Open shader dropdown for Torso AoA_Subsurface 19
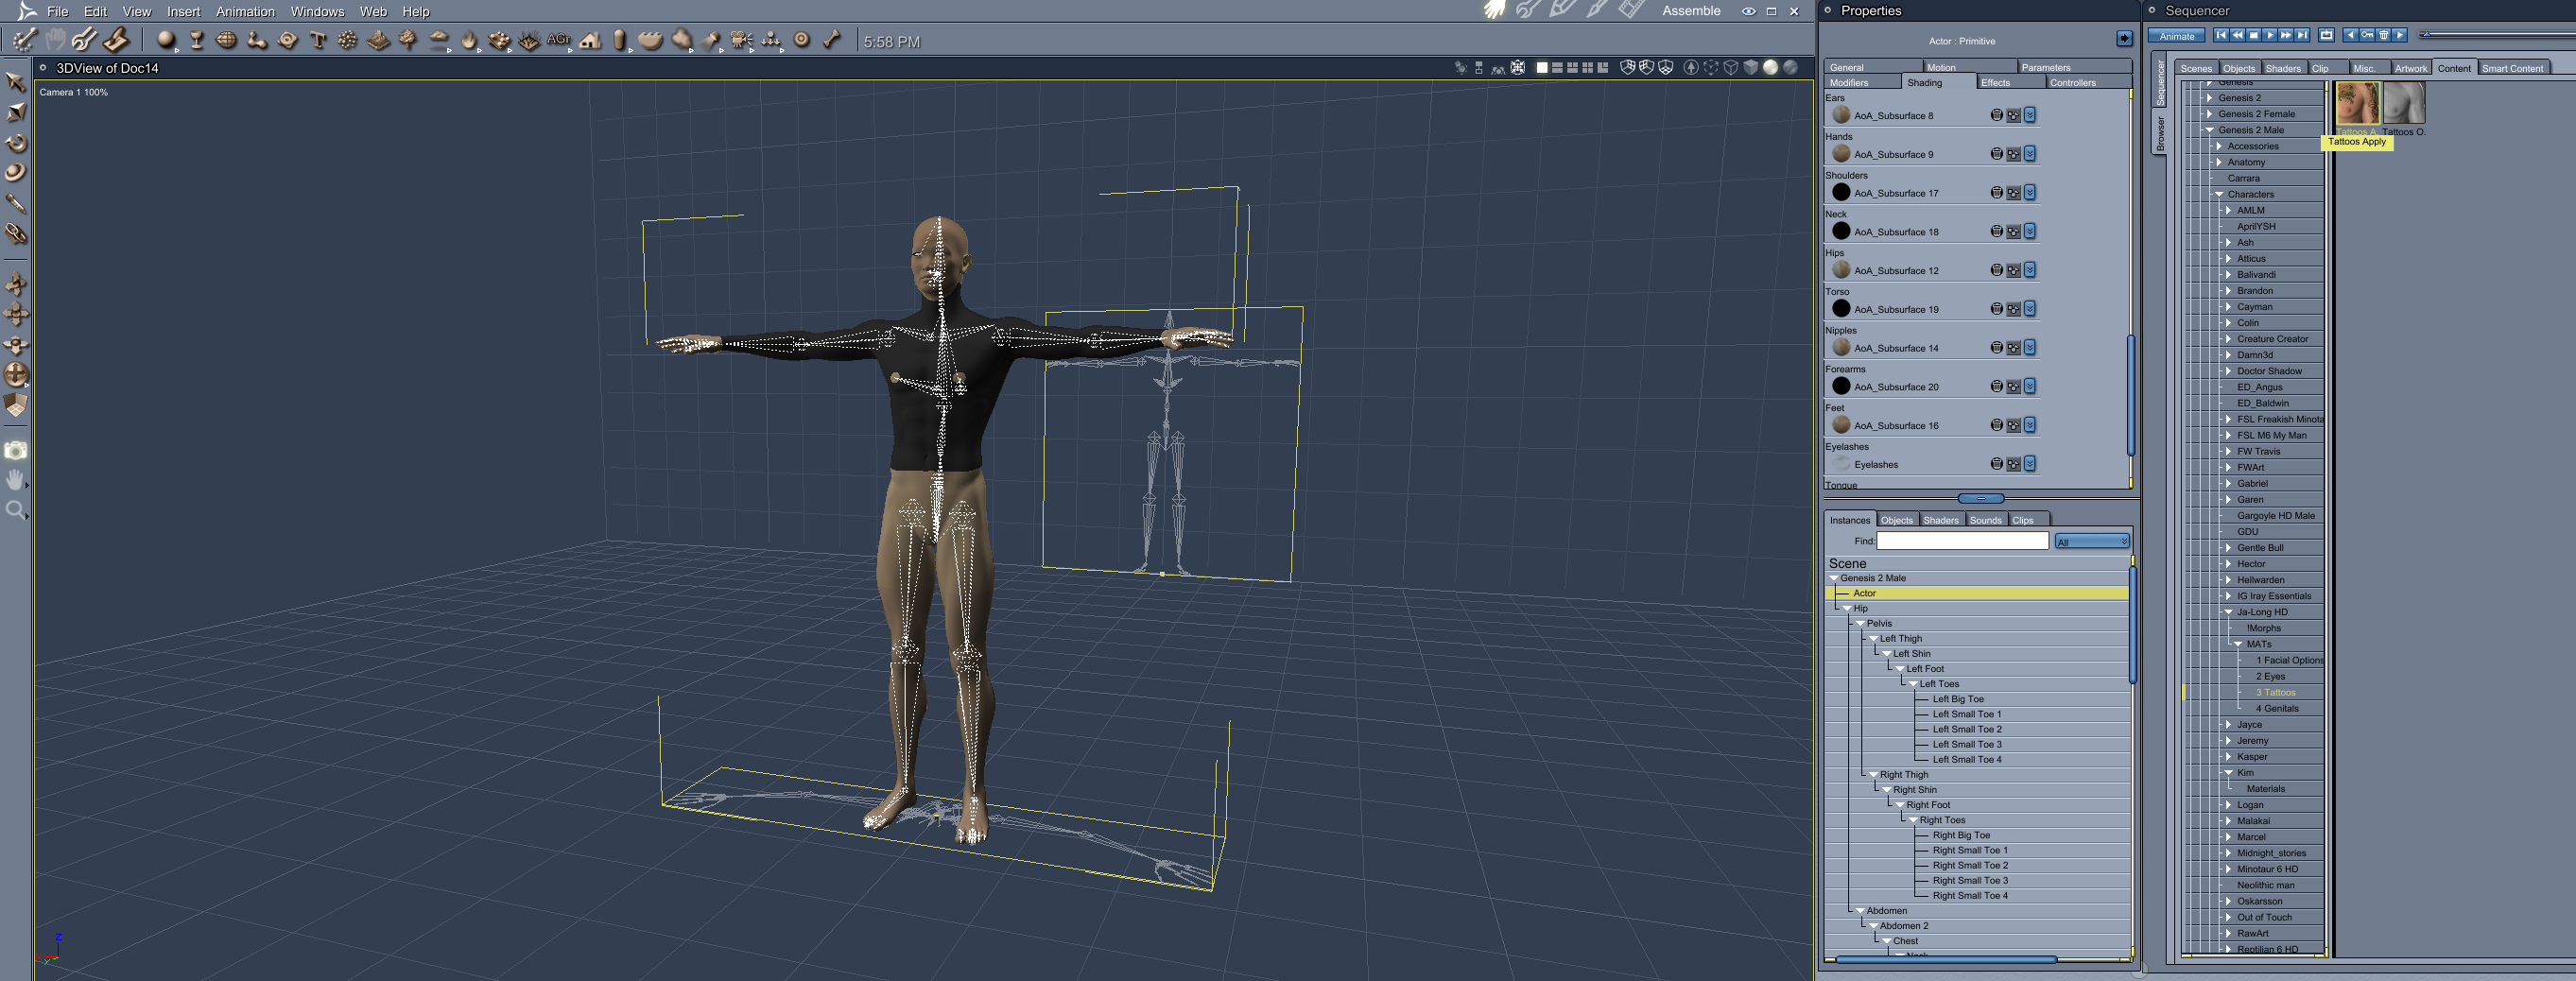 point(2030,309)
